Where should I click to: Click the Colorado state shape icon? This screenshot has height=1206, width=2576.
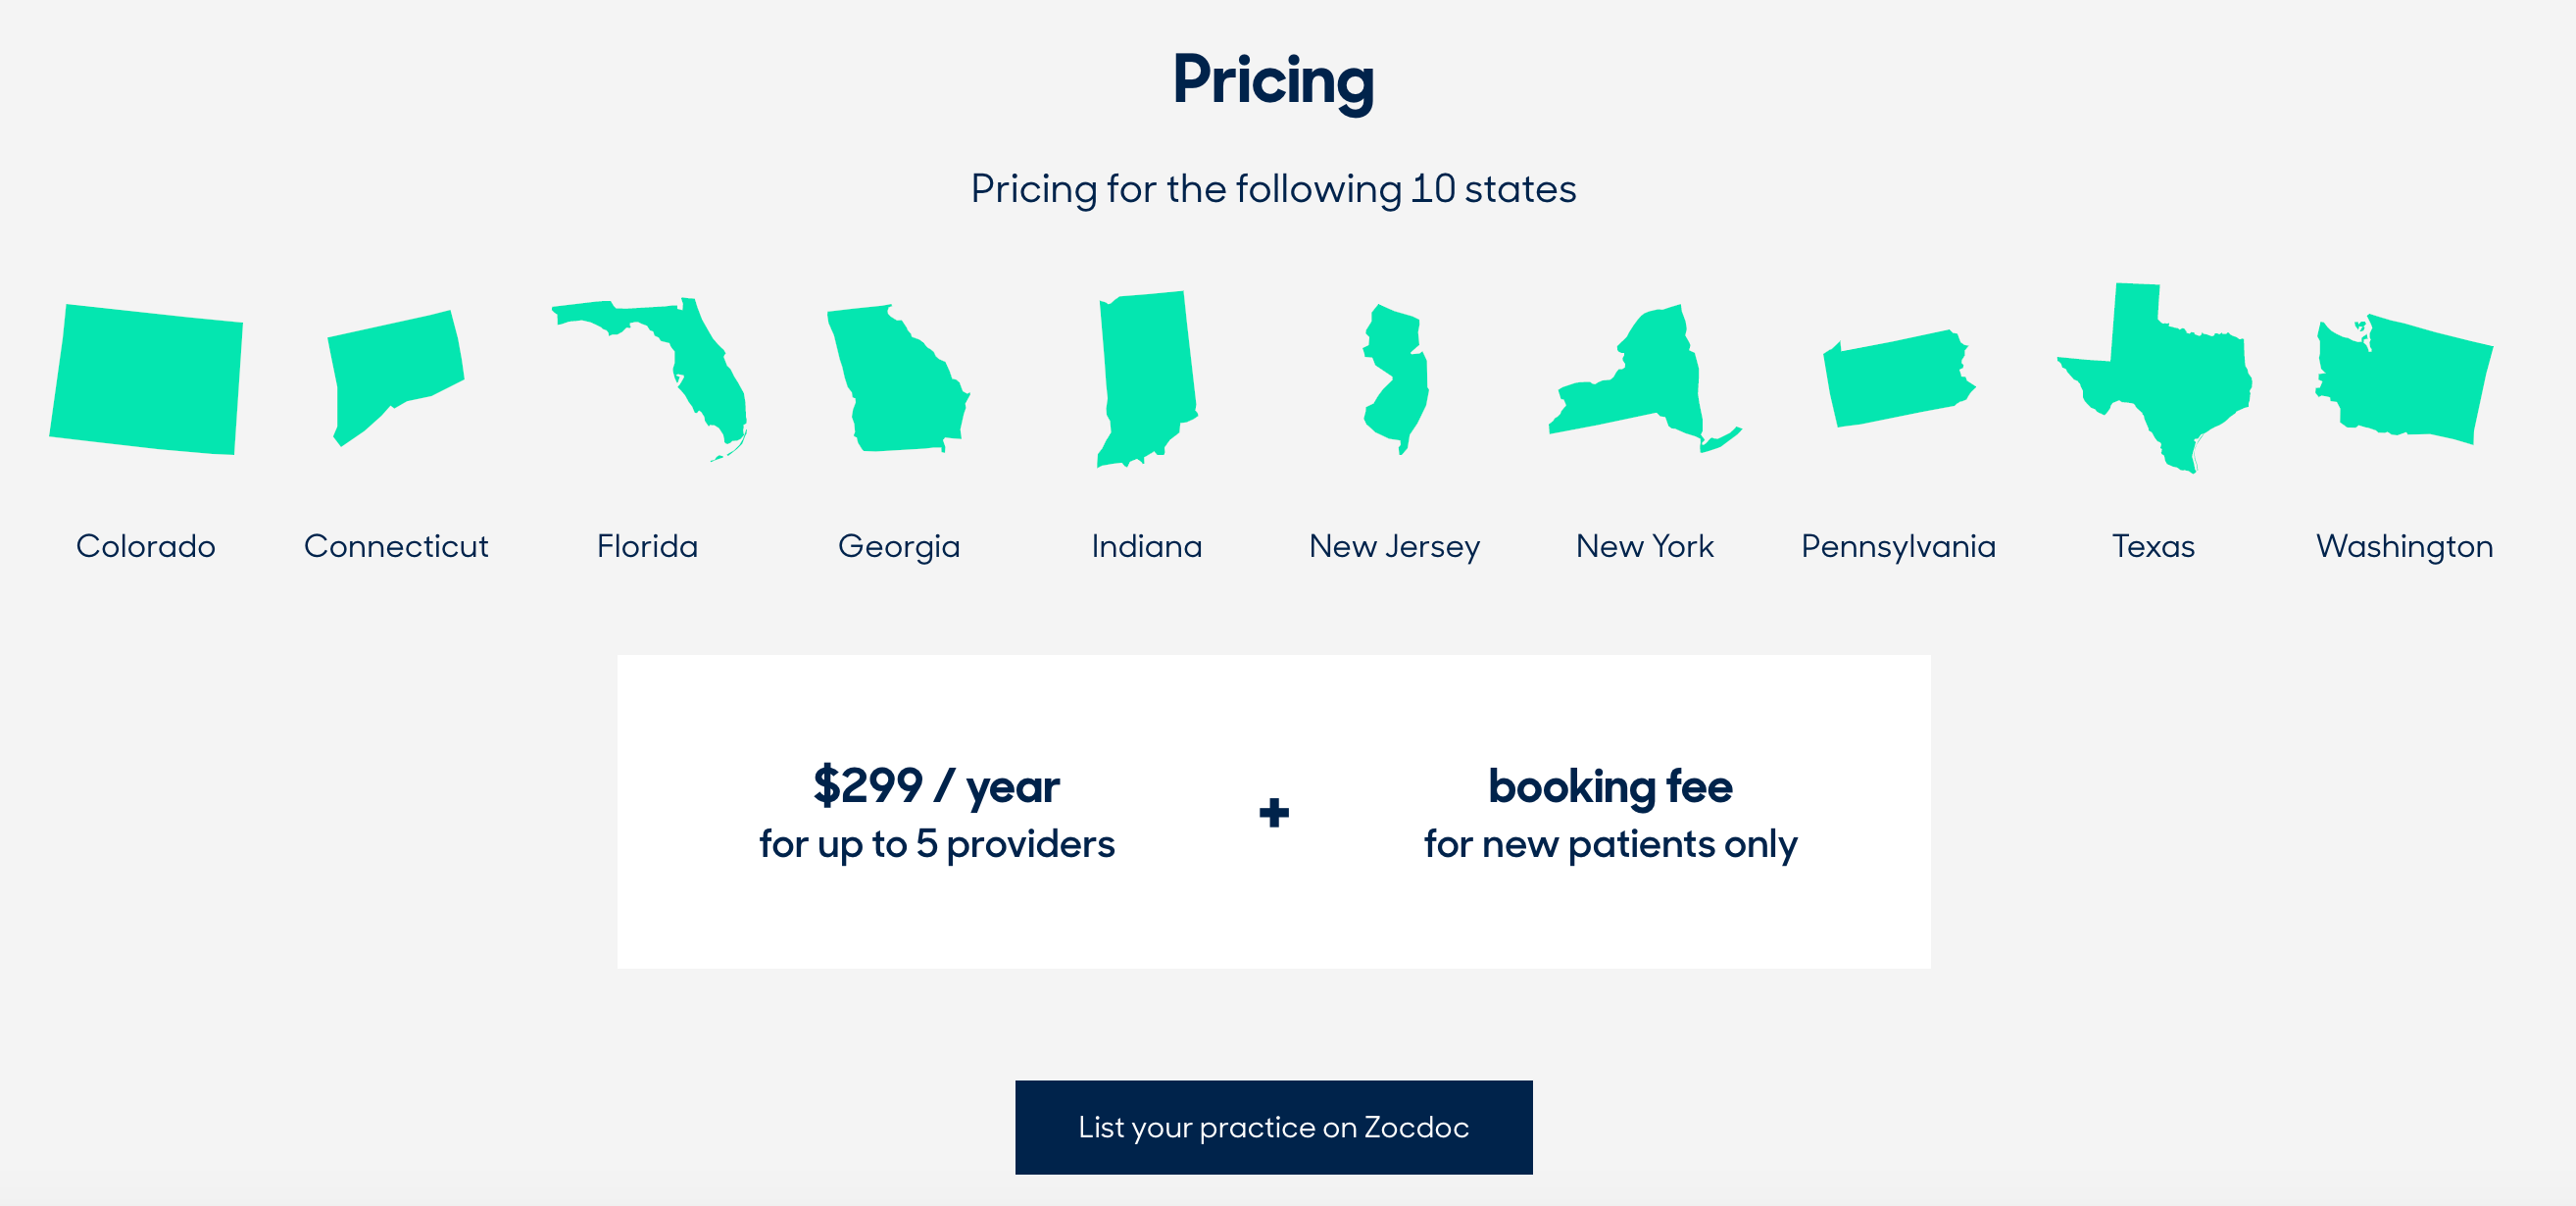pos(146,379)
